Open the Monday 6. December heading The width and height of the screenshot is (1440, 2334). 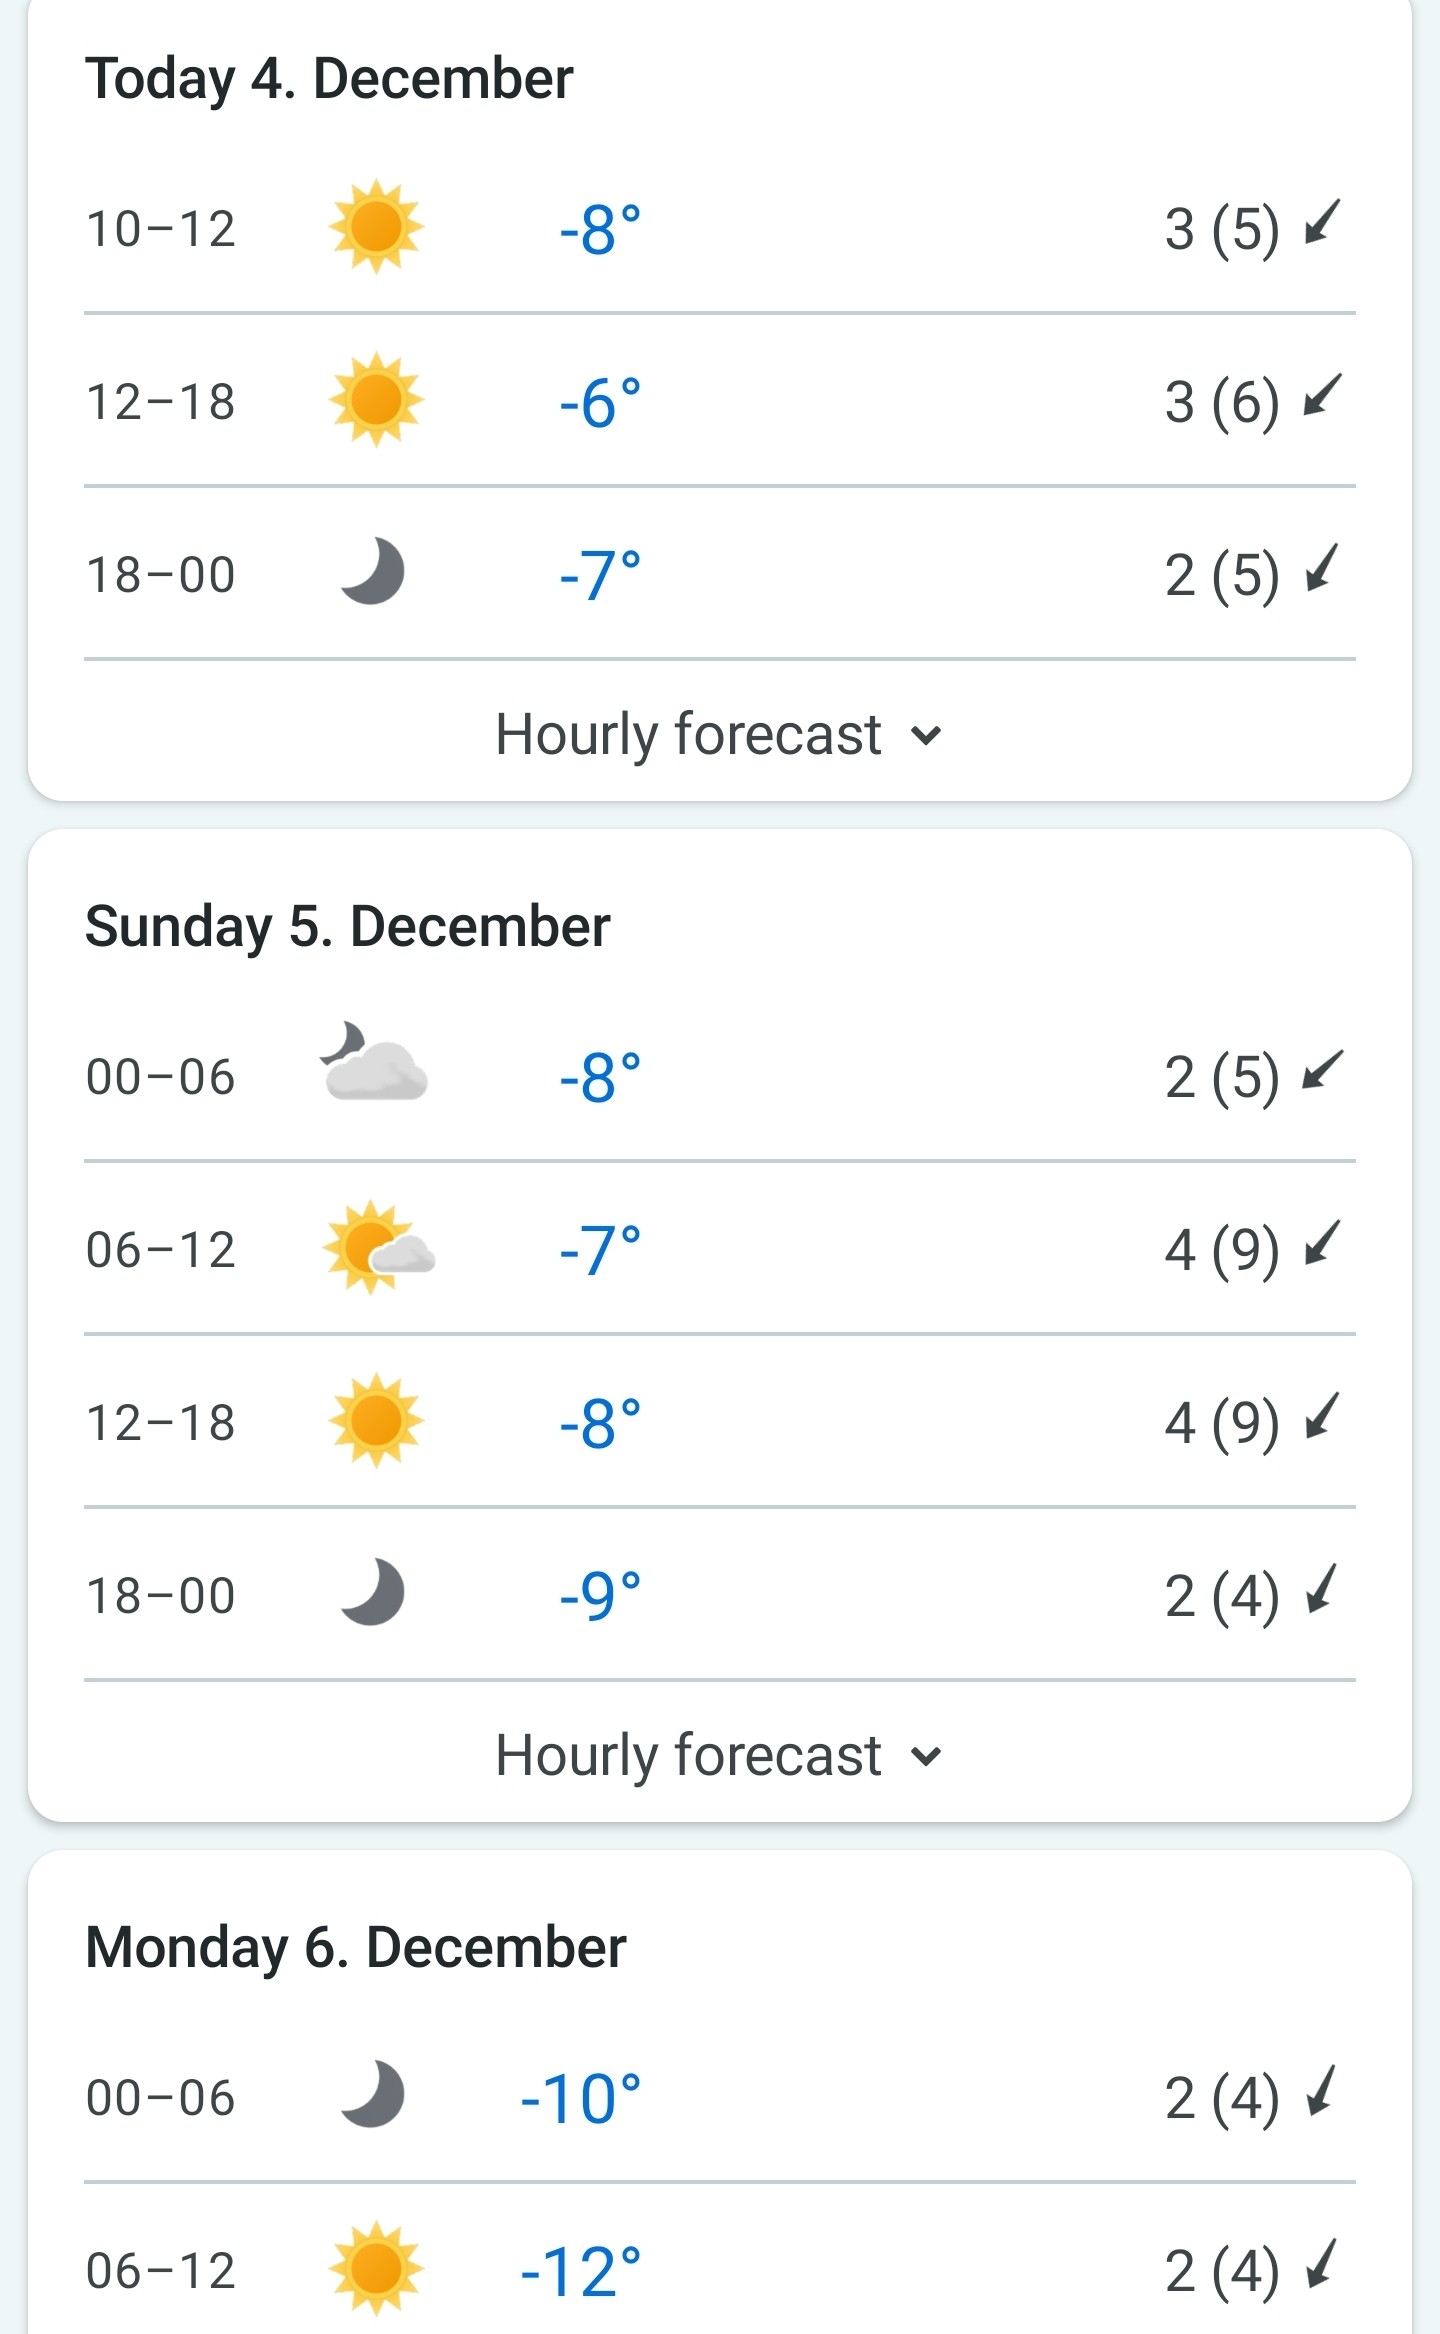[x=356, y=1948]
